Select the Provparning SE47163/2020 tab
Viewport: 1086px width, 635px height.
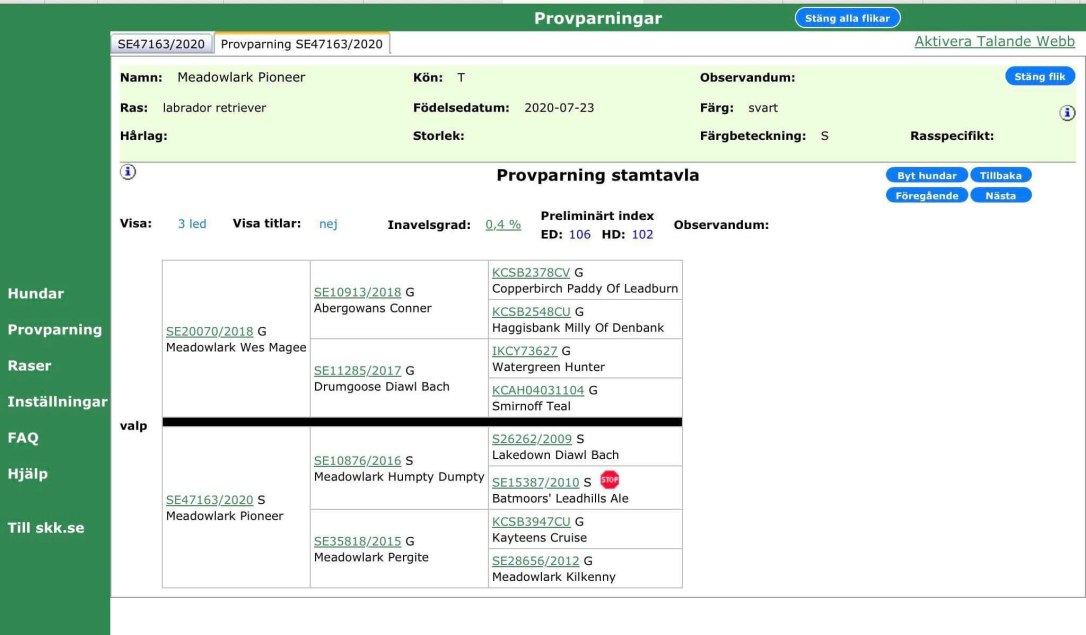pyautogui.click(x=301, y=44)
